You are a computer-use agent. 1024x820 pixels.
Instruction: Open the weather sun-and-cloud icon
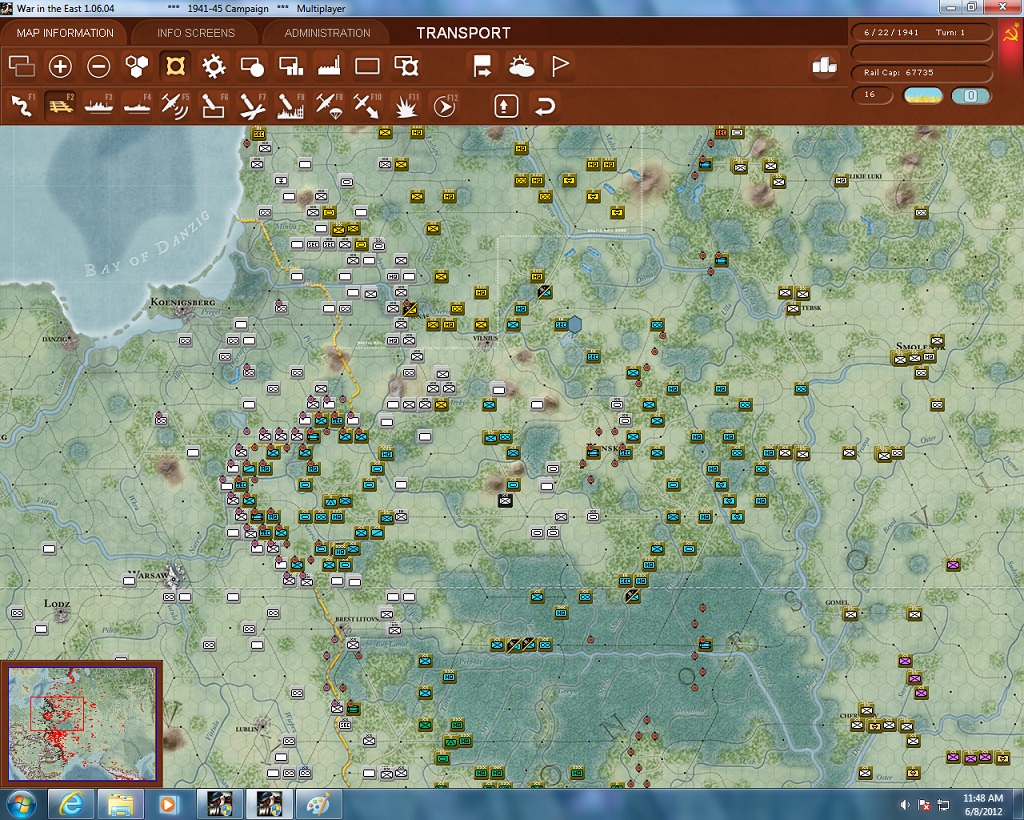pos(521,66)
